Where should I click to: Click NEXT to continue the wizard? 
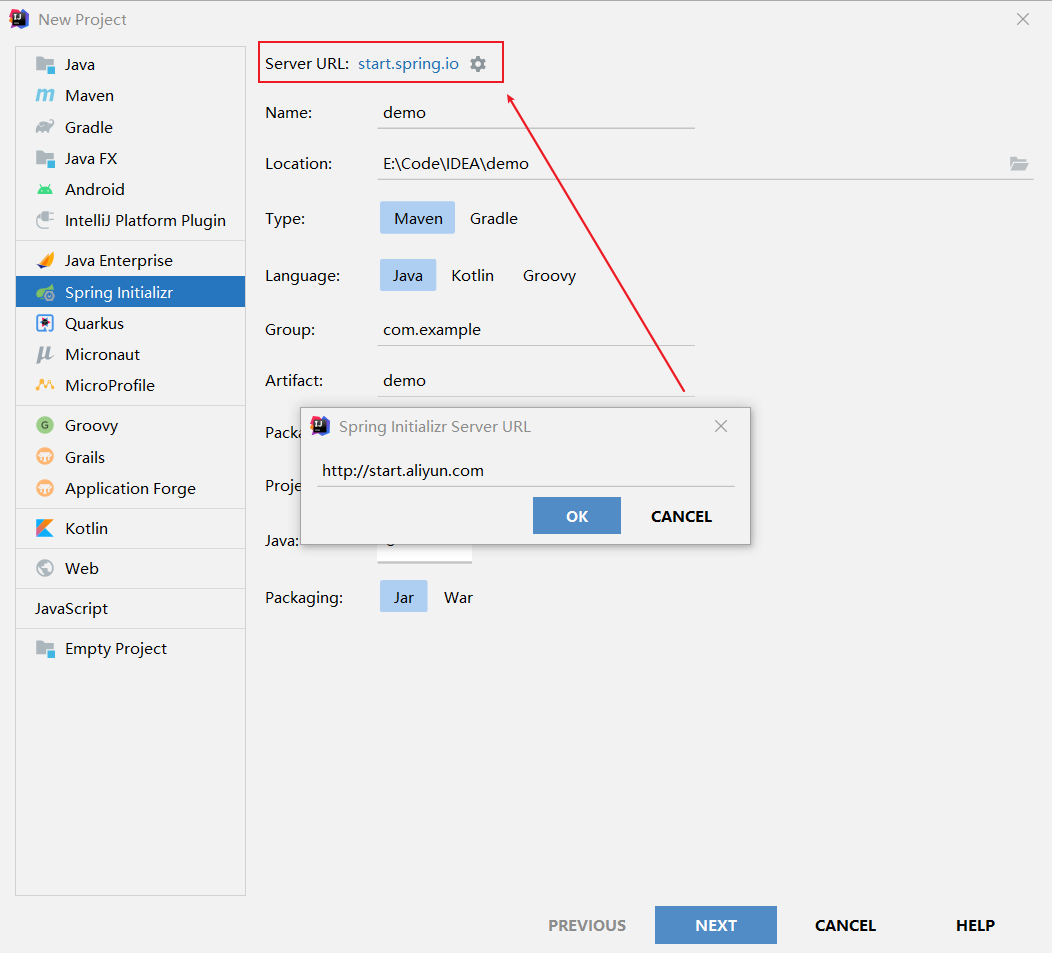click(x=716, y=925)
